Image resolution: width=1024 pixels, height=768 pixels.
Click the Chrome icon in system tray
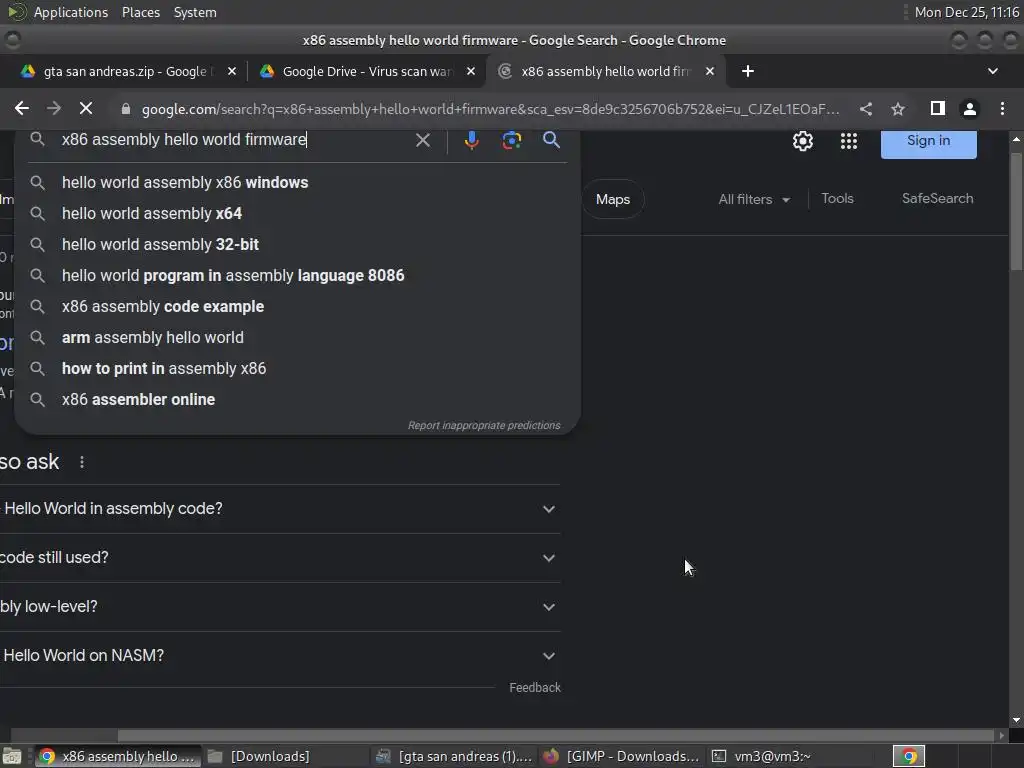pos(908,756)
